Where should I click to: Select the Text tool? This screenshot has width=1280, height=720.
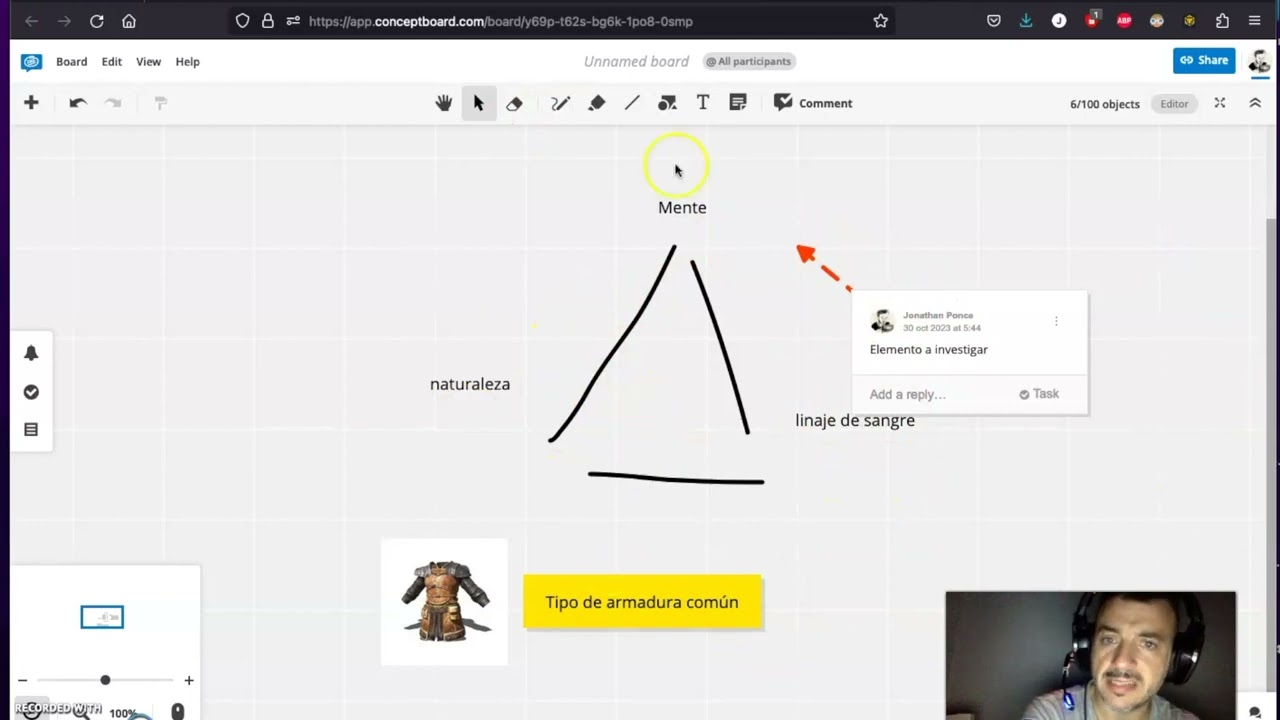click(x=702, y=103)
